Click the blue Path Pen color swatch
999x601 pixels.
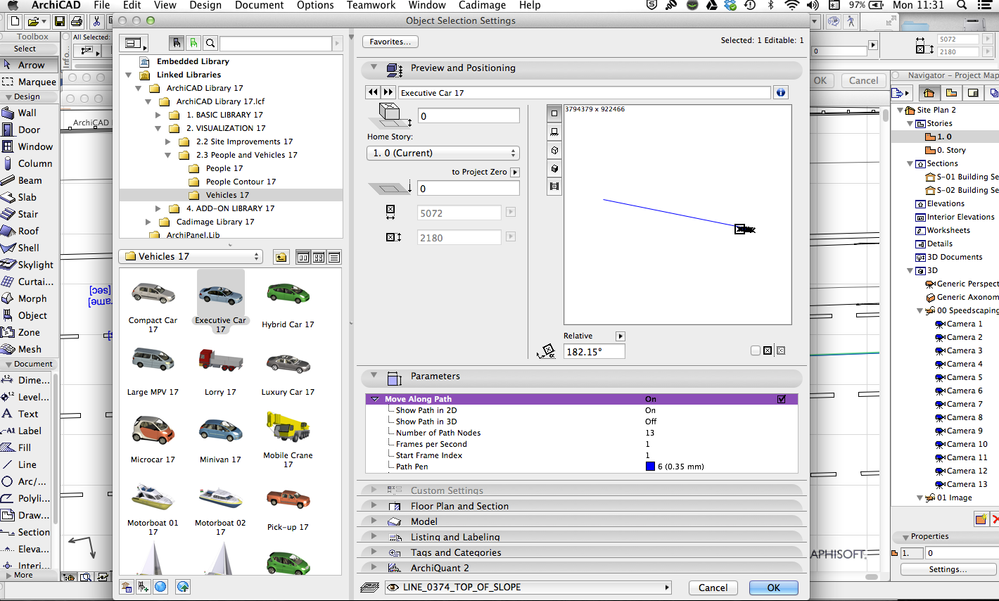[x=650, y=466]
